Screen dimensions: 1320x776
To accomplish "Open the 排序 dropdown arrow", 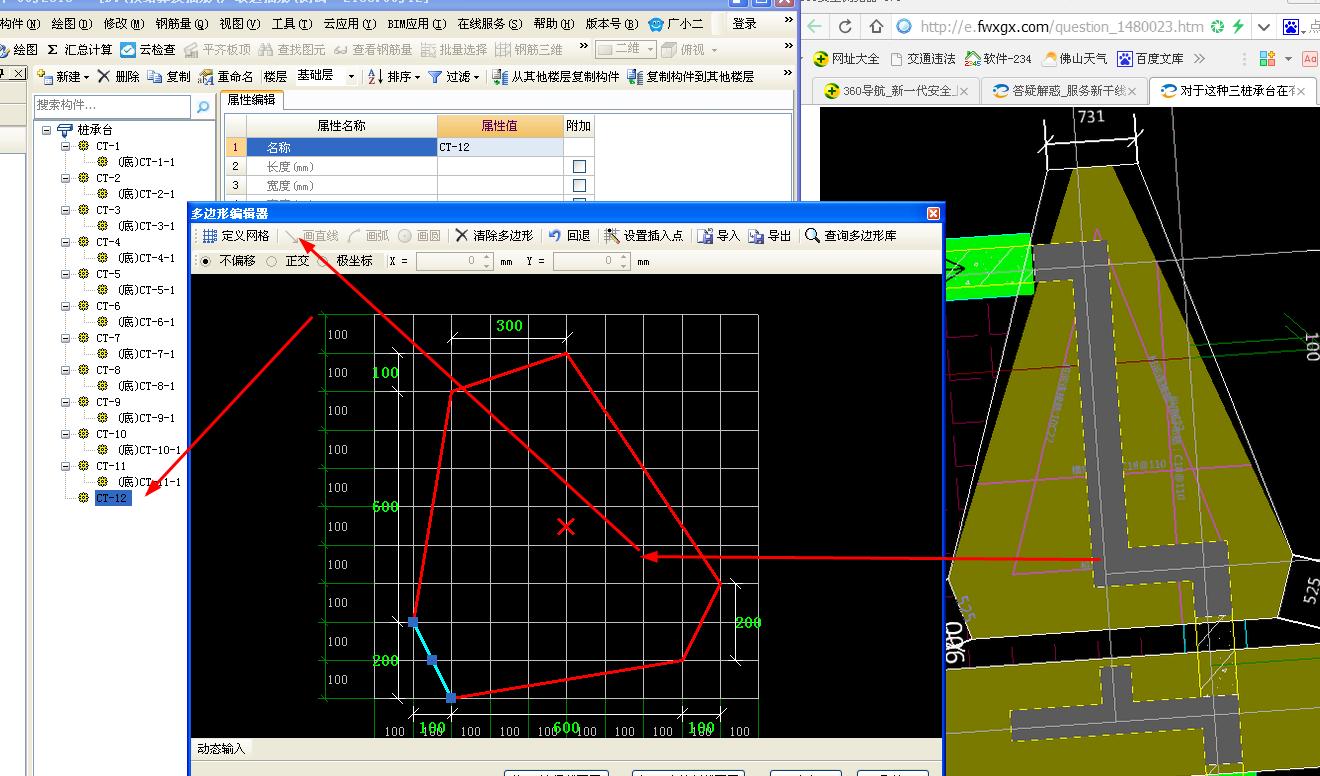I will (415, 77).
